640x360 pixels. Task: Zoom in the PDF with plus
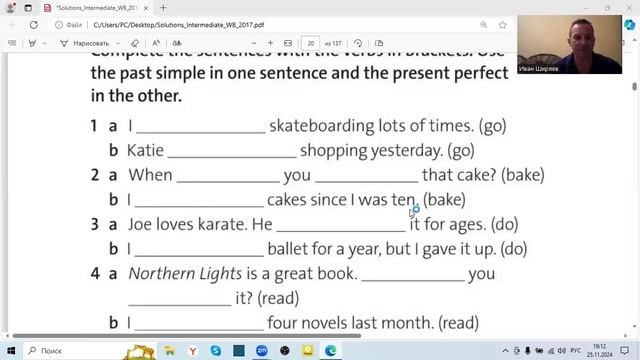point(270,43)
